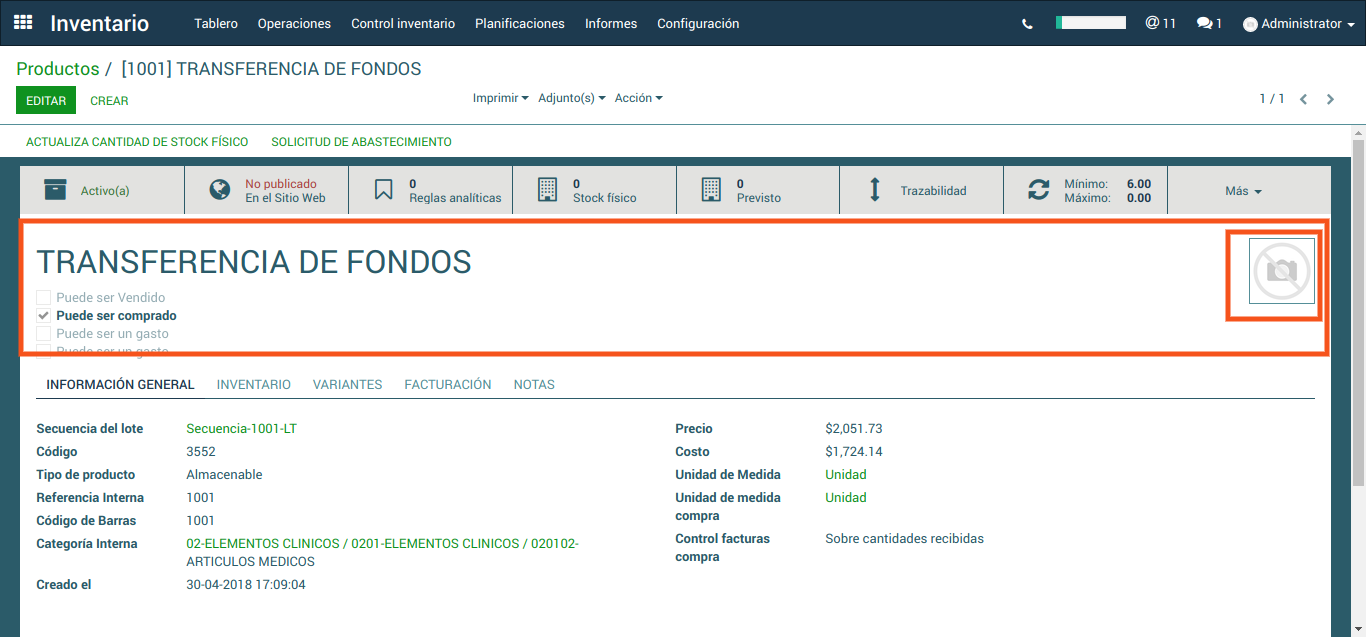Open the Secuencia-1001-LT link
The width and height of the screenshot is (1366, 637).
click(241, 429)
